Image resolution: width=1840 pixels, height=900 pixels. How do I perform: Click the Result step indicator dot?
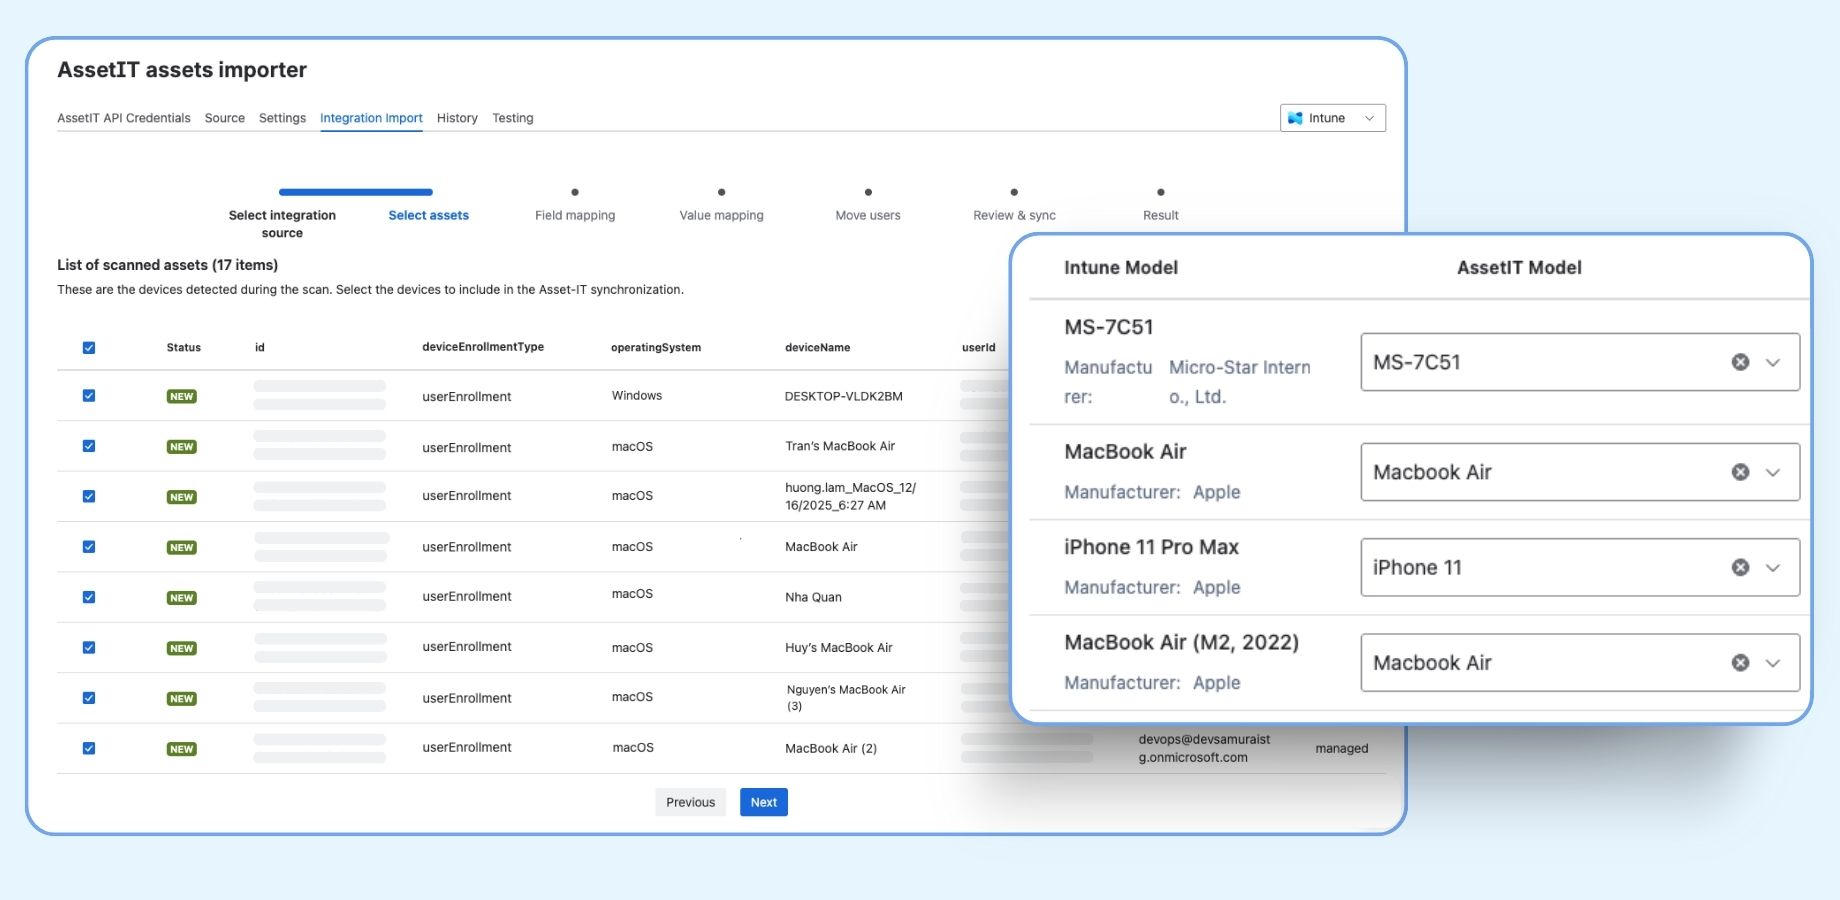point(1160,192)
